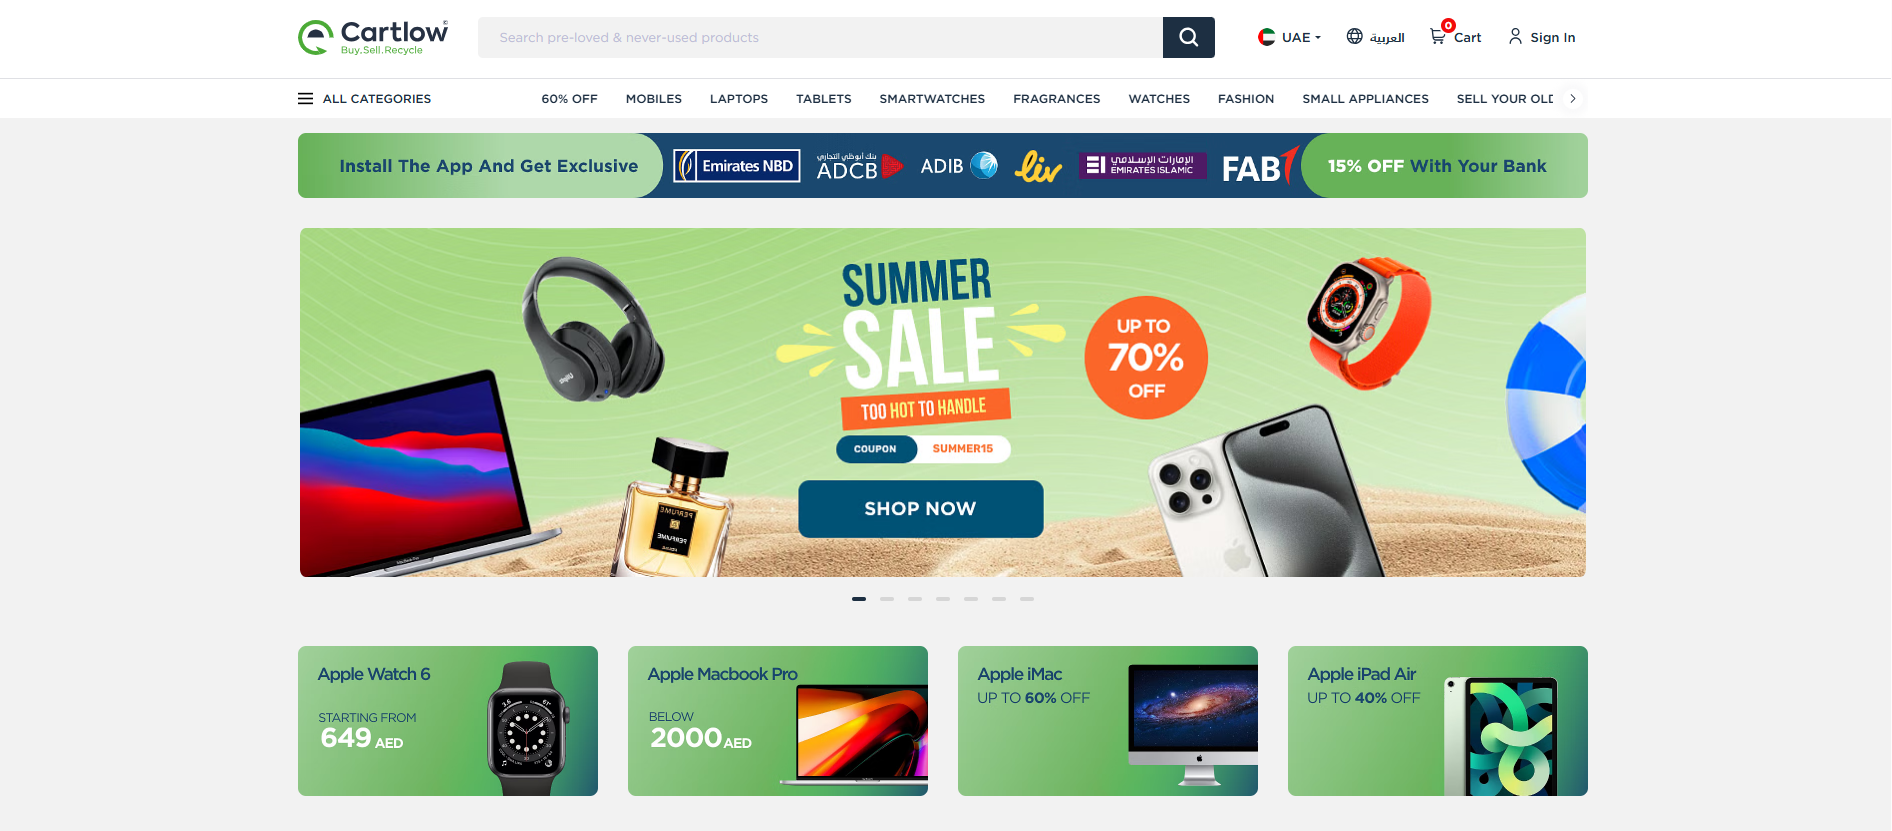Jump to the last carousel slide indicator
This screenshot has height=831, width=1892.
click(x=1027, y=599)
